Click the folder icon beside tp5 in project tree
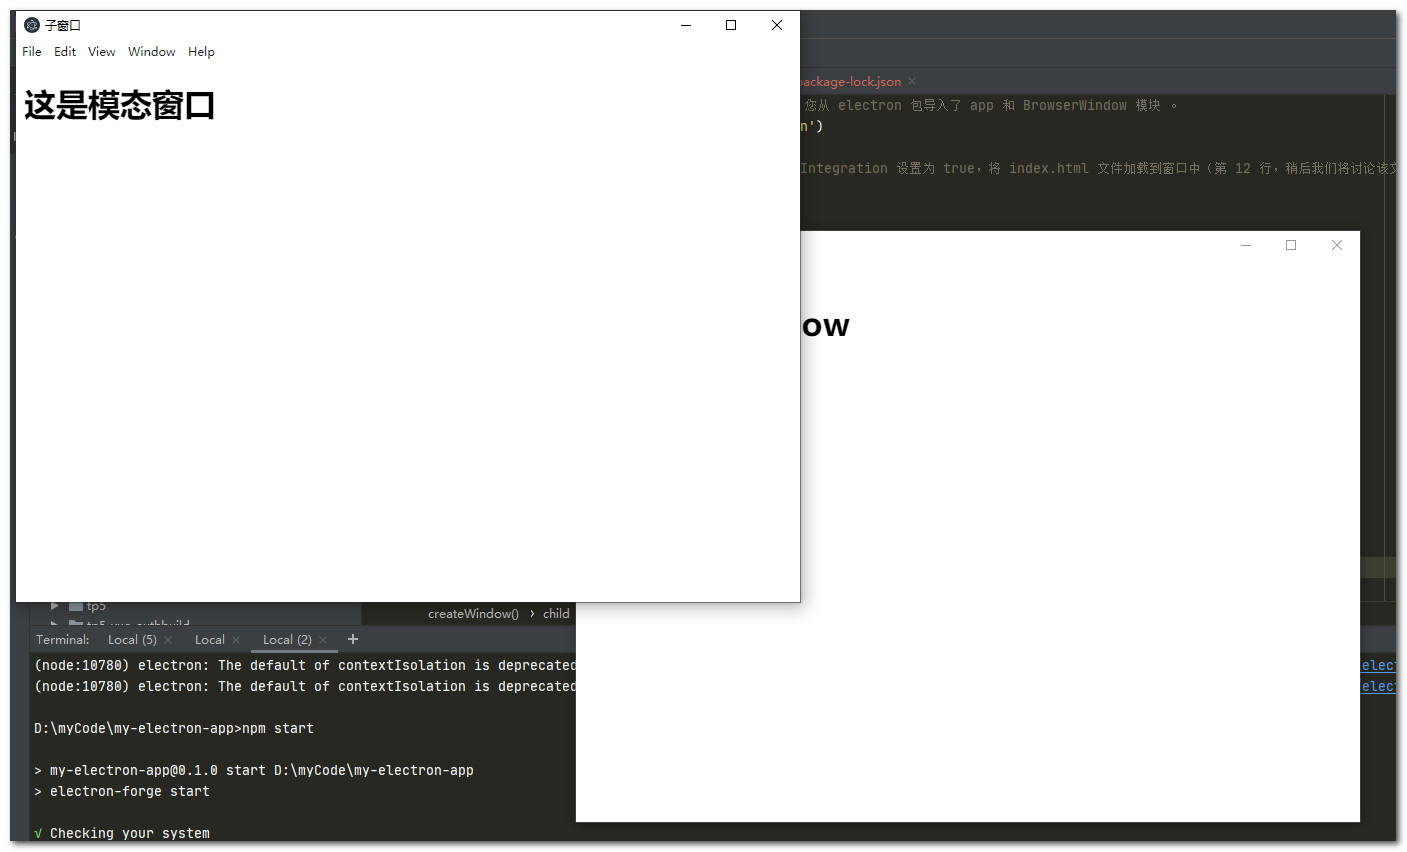Screen dimensions: 1407x852 (76, 606)
